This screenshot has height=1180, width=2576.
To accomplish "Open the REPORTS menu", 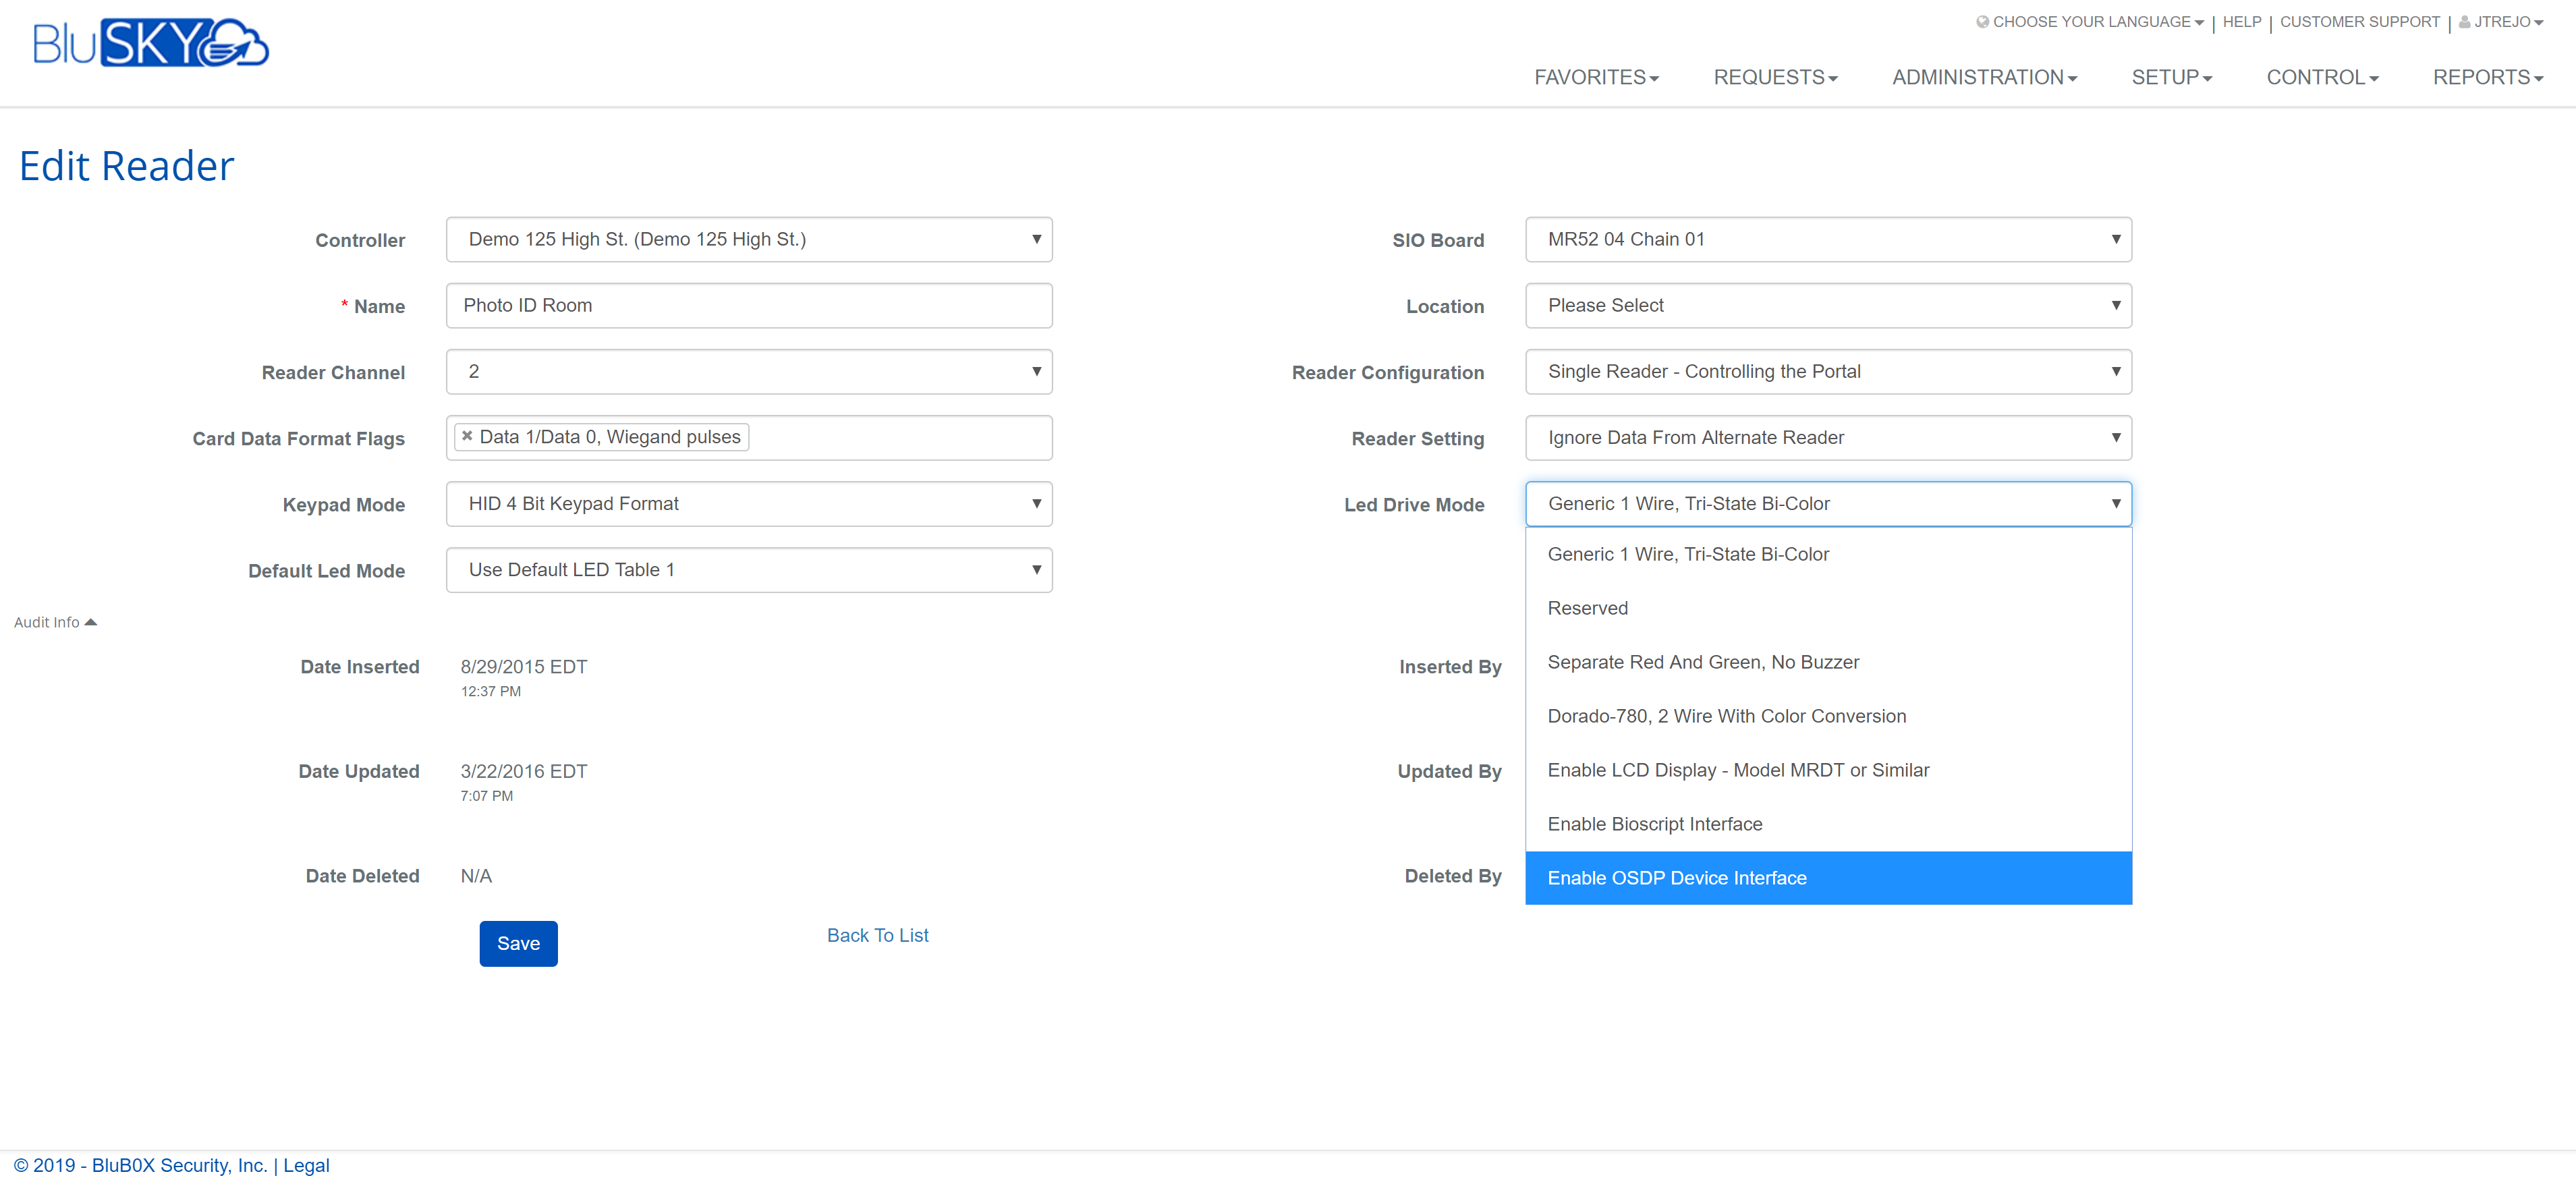I will coord(2487,78).
